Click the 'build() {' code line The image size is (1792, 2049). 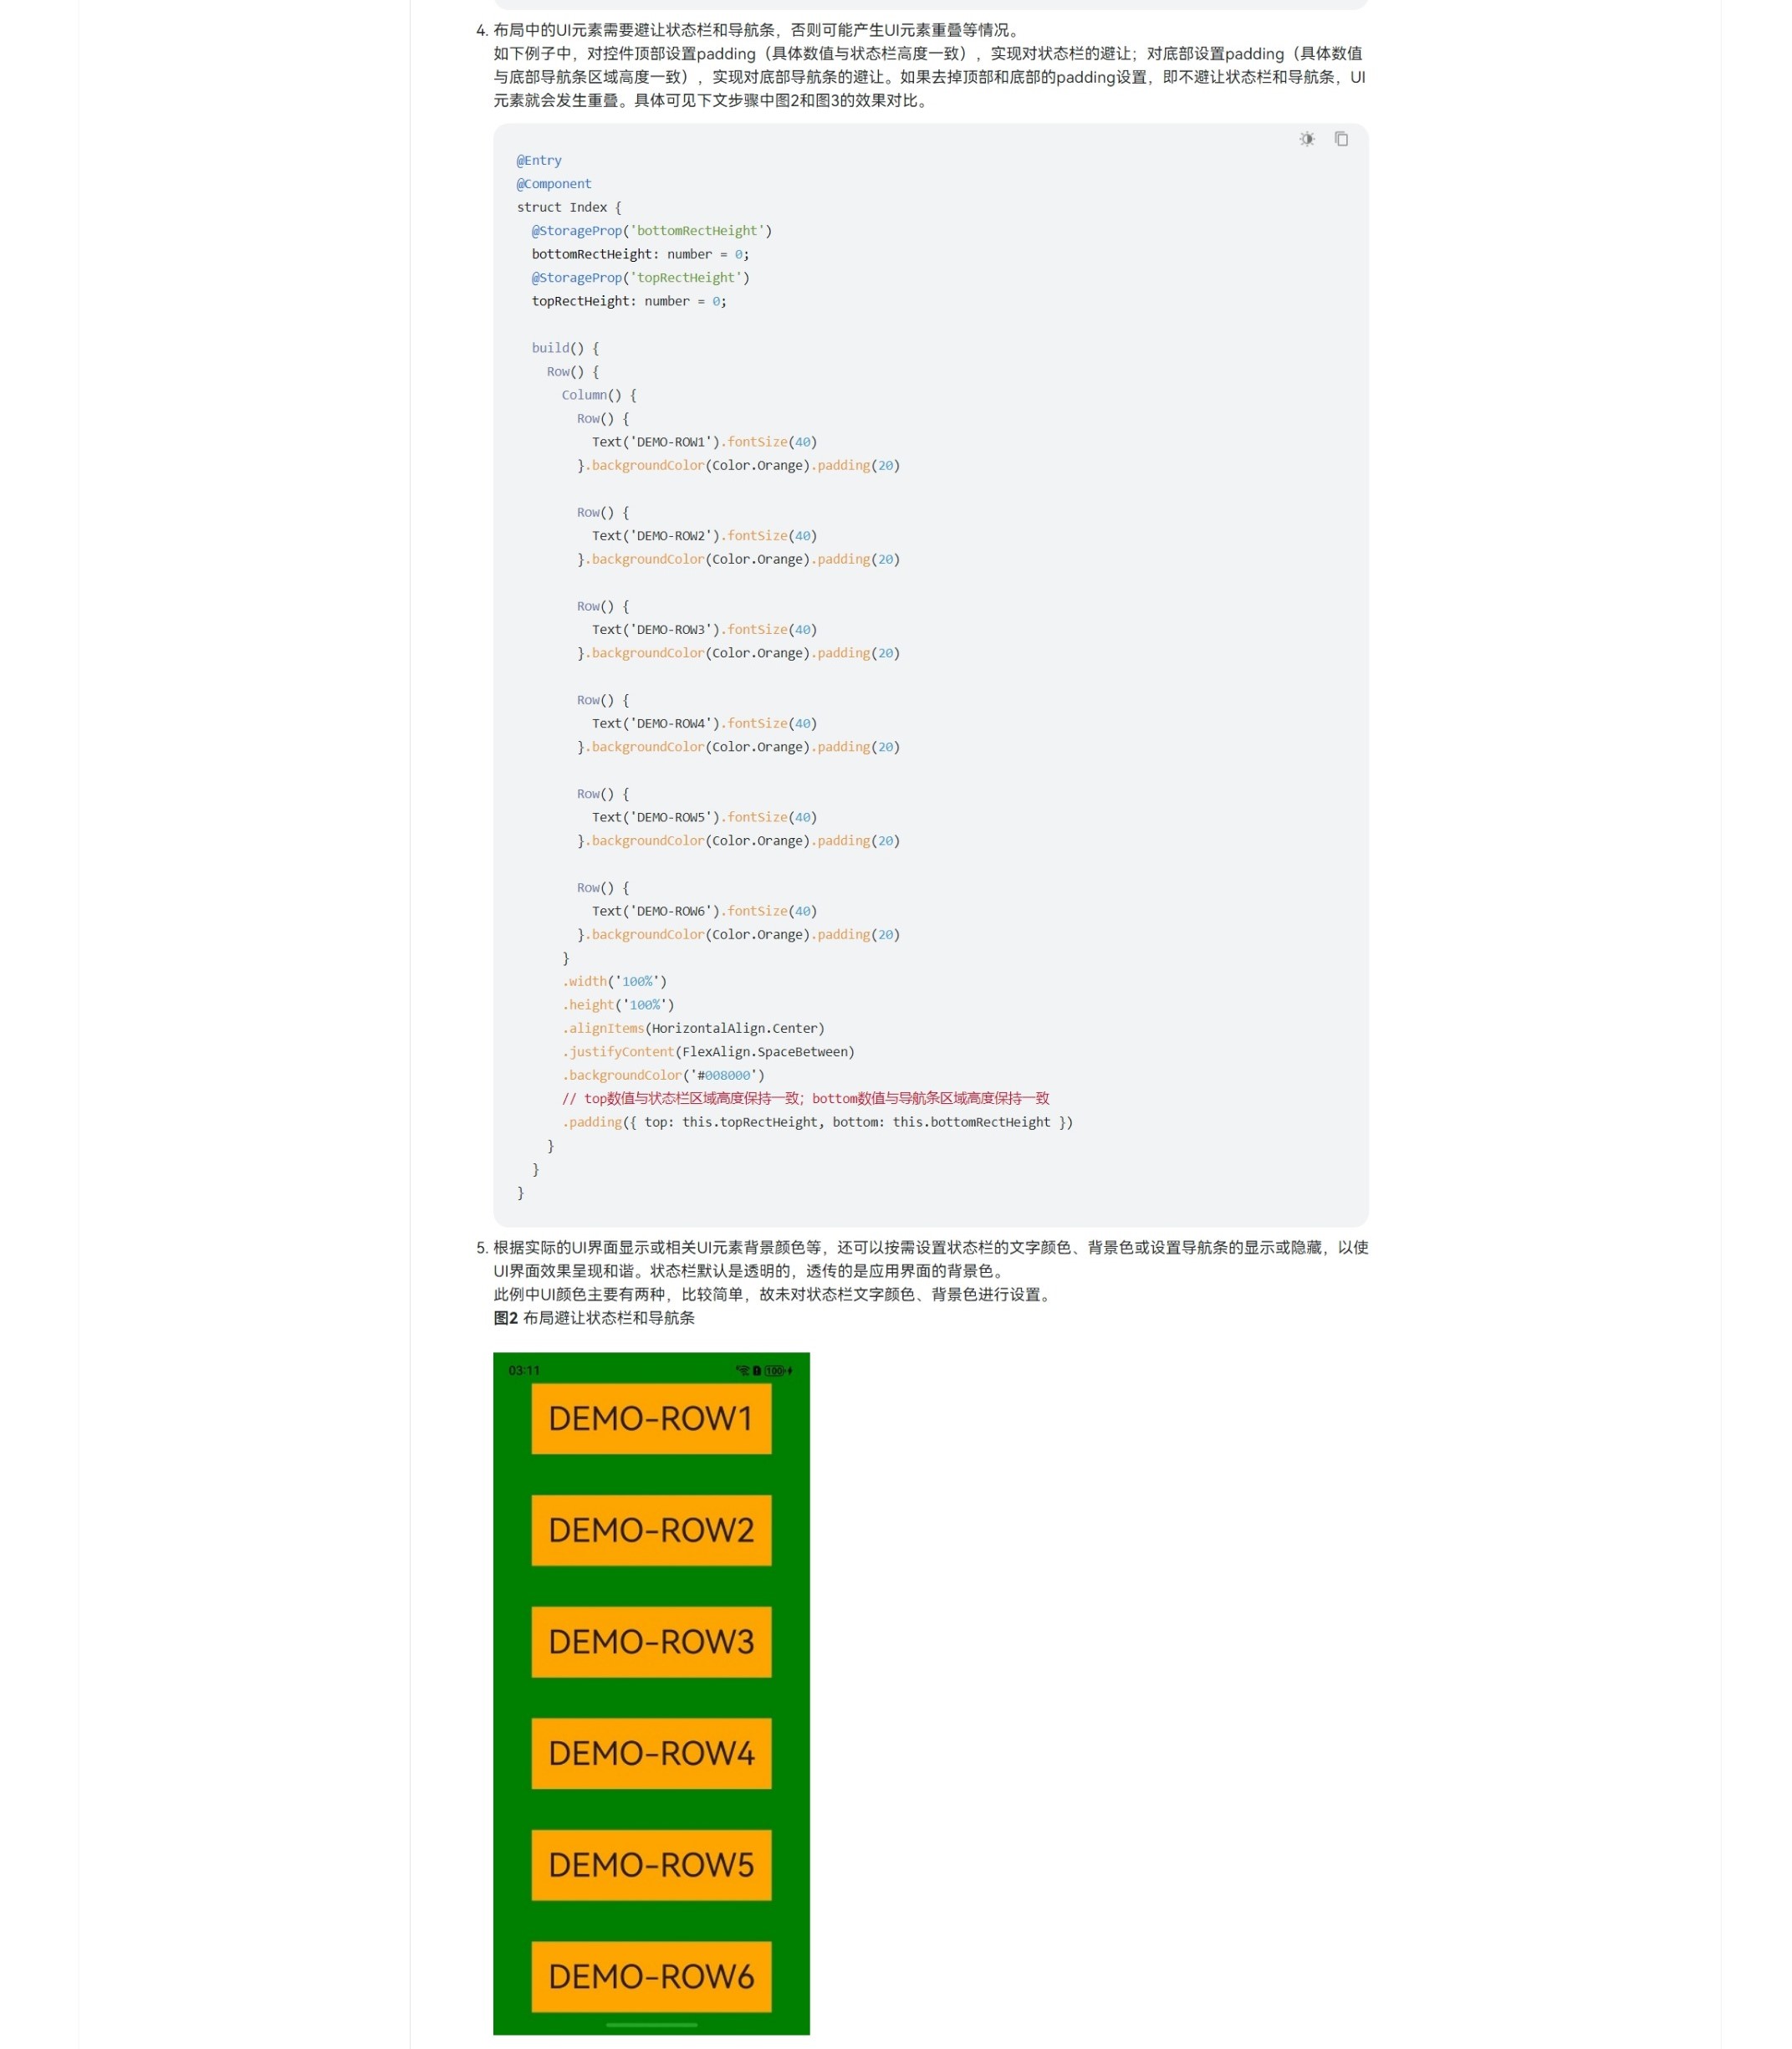(x=565, y=348)
